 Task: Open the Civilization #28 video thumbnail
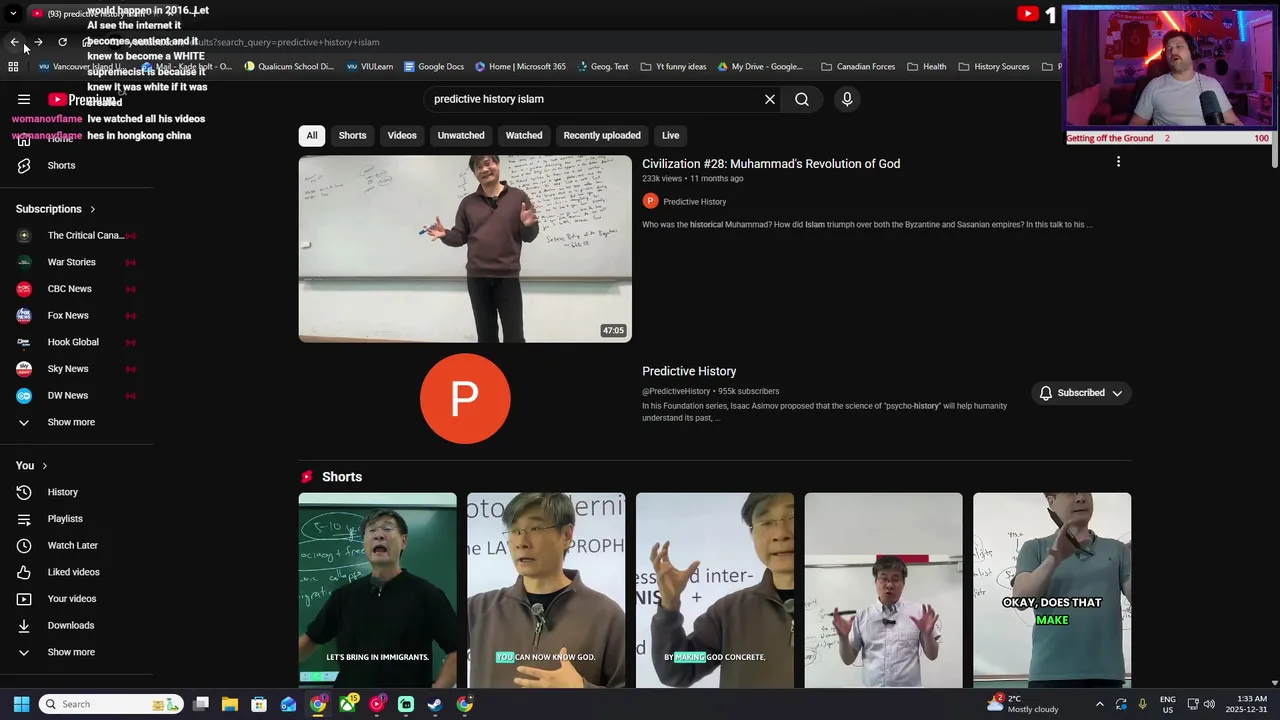click(465, 249)
